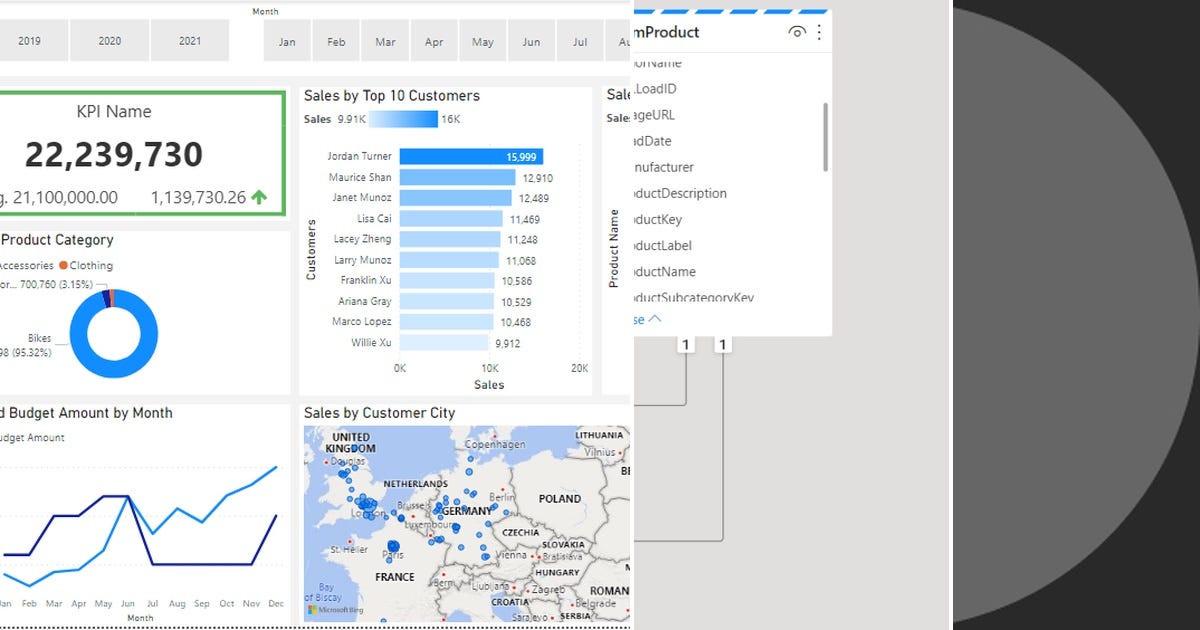The height and width of the screenshot is (630, 1200).
Task: Open the DimProduct more options menu
Action: [x=819, y=31]
